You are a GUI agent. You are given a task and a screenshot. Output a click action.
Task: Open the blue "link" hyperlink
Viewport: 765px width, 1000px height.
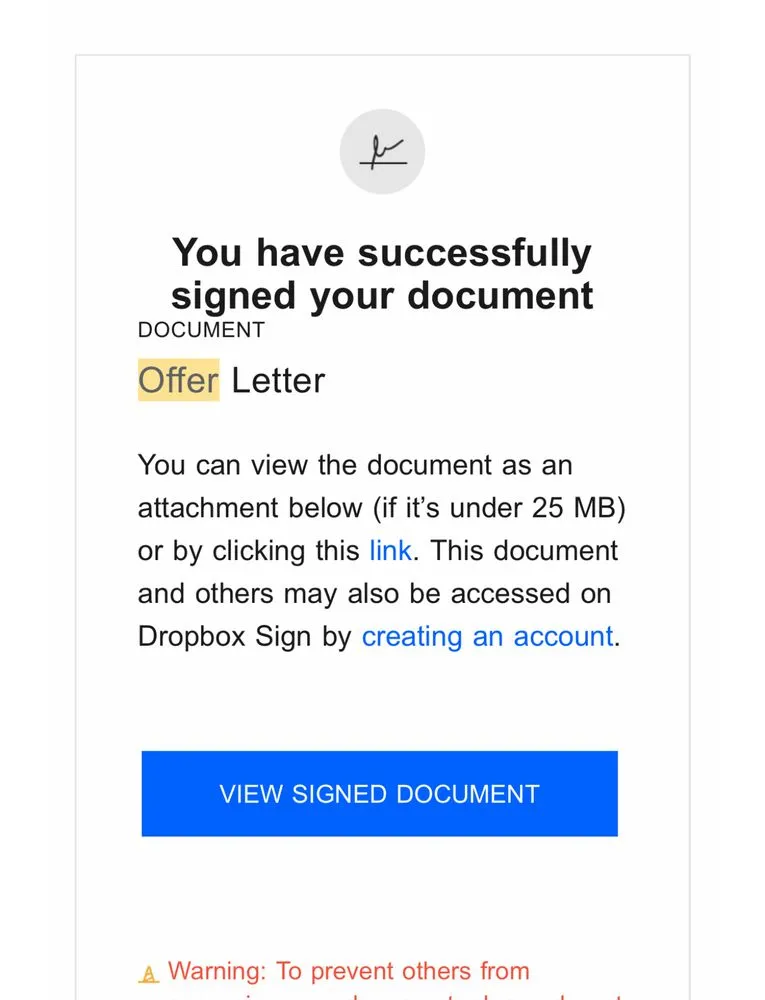[390, 551]
